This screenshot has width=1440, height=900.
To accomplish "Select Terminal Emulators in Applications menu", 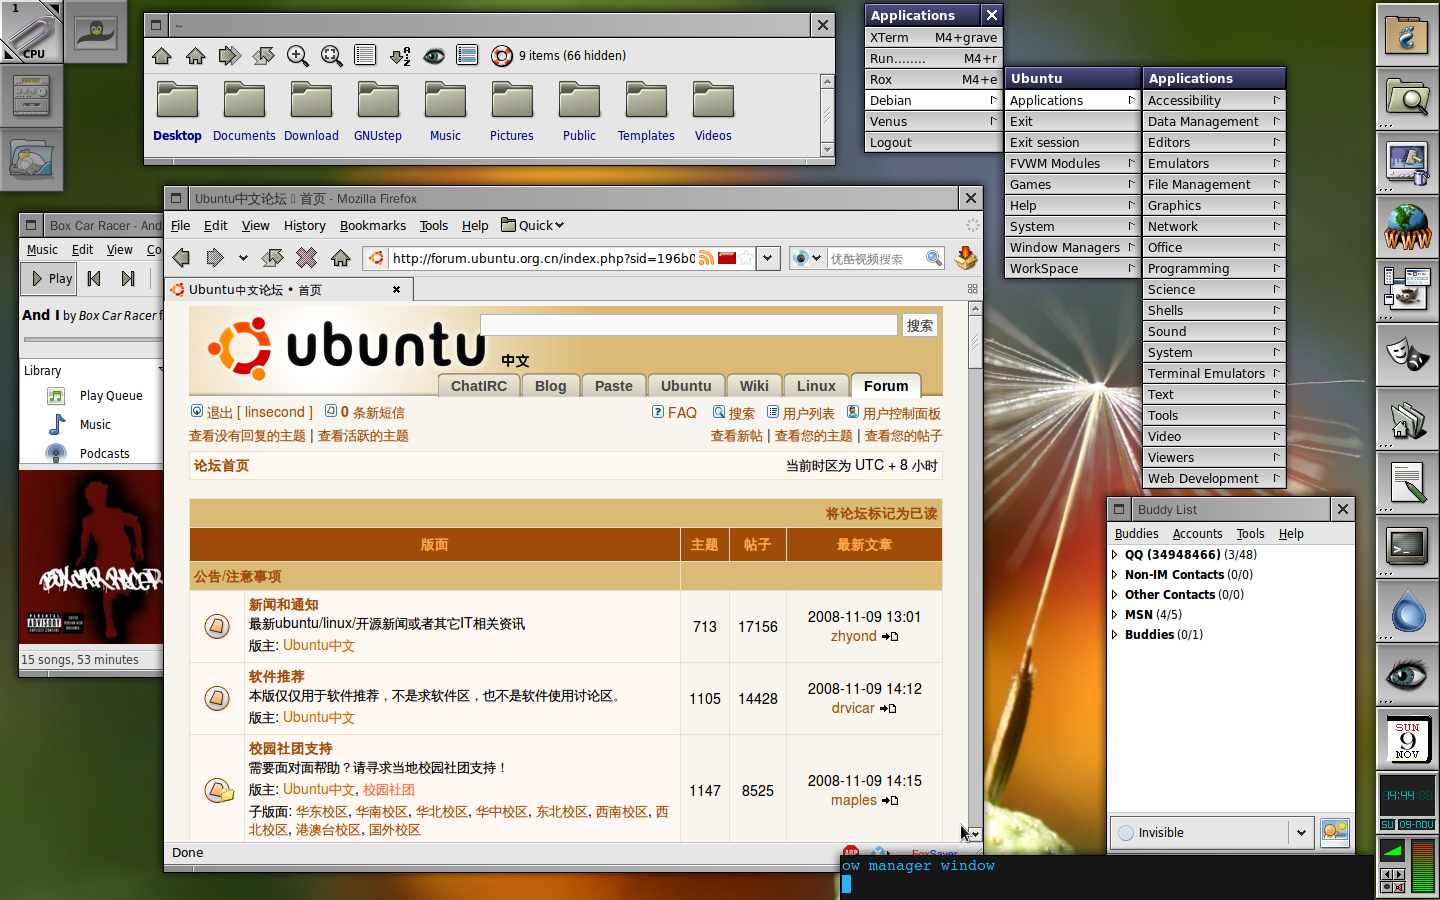I will [1214, 373].
